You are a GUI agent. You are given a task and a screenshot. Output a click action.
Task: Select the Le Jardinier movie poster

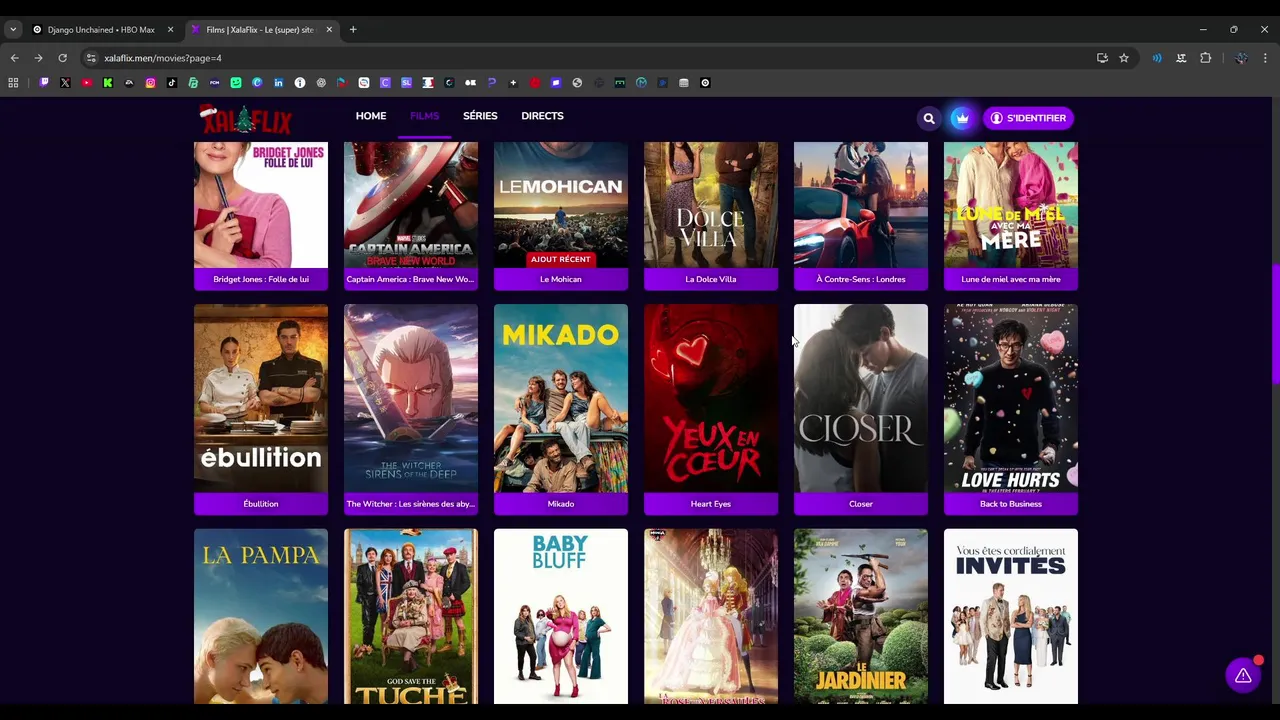(861, 616)
